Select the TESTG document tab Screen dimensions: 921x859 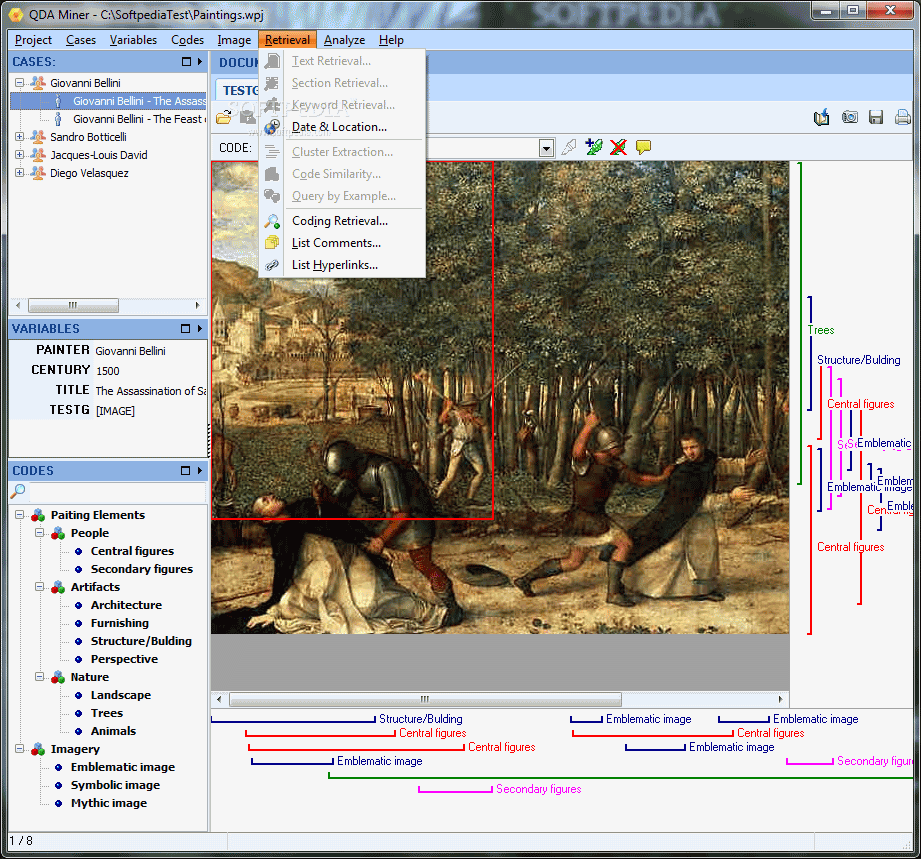pos(240,90)
